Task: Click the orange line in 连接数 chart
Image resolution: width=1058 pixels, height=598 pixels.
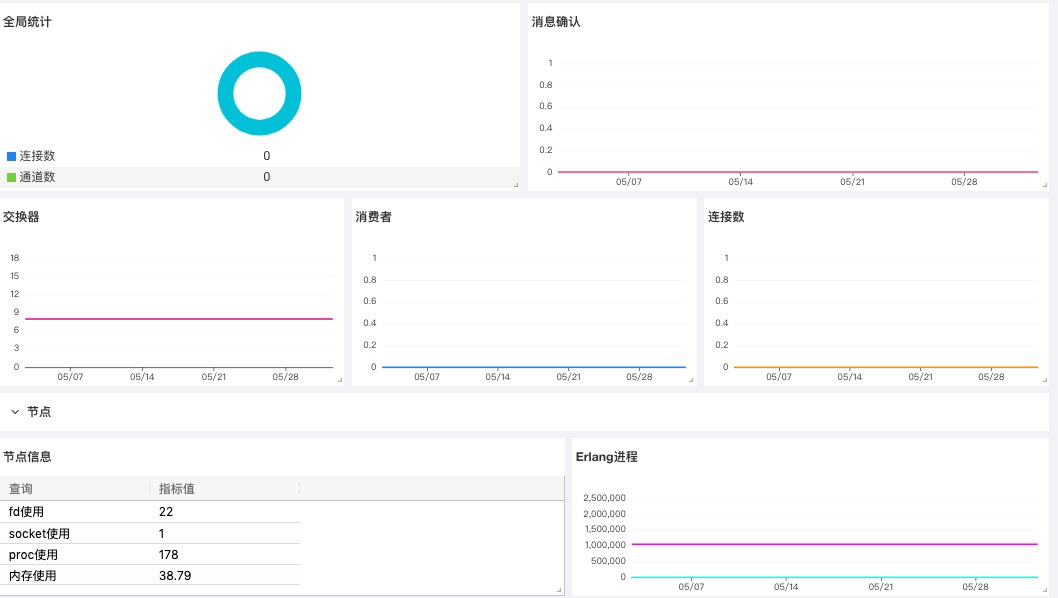Action: (886, 367)
